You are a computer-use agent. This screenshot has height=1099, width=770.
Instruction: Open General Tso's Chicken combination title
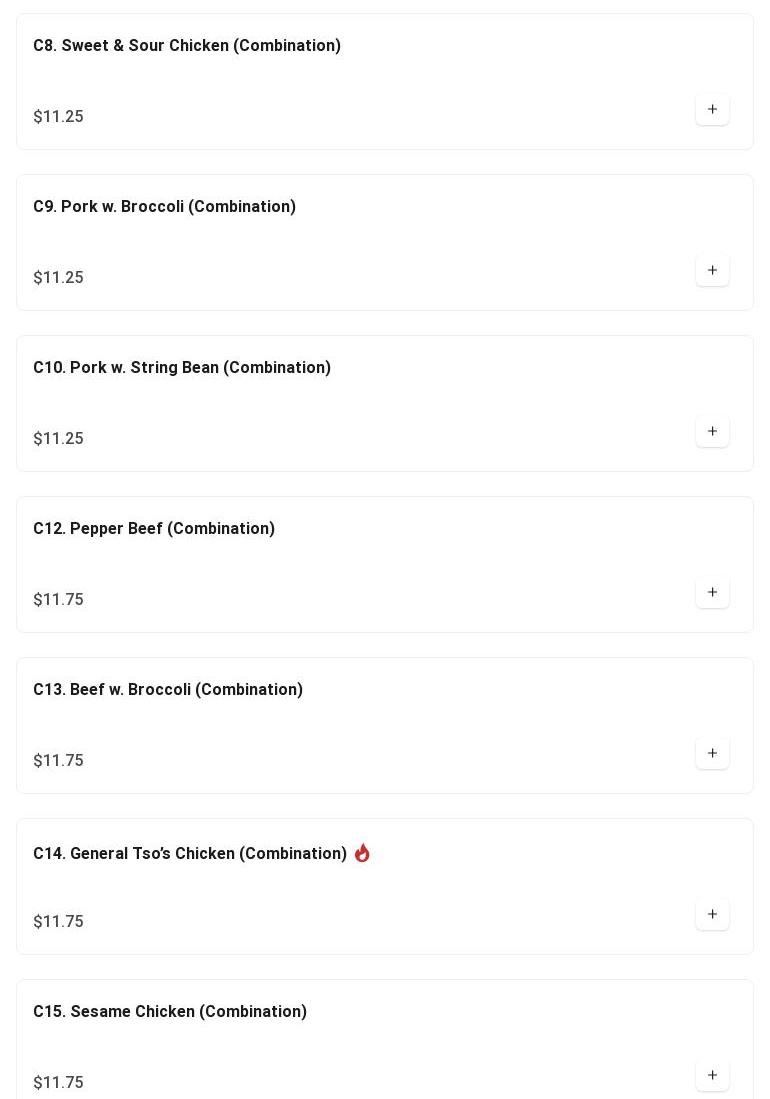(190, 854)
